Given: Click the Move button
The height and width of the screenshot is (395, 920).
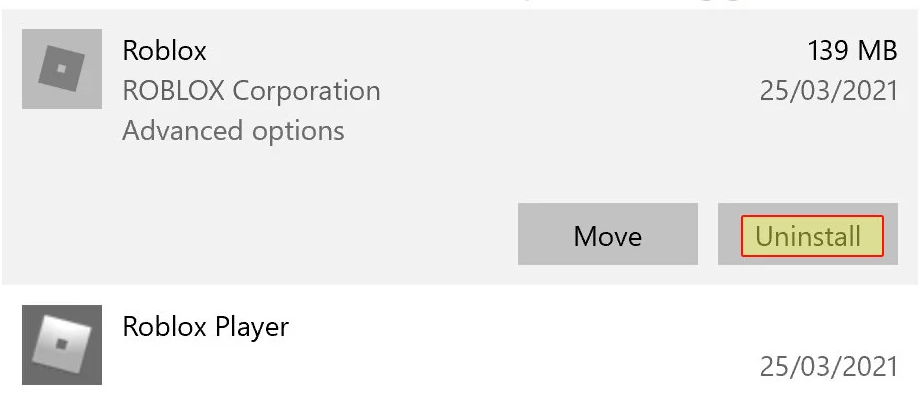Looking at the screenshot, I should tap(607, 234).
